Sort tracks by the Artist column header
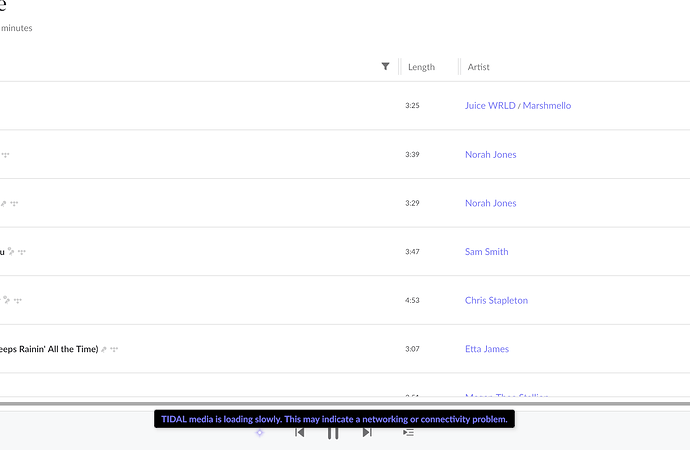Viewport: 690px width, 450px height. (478, 67)
